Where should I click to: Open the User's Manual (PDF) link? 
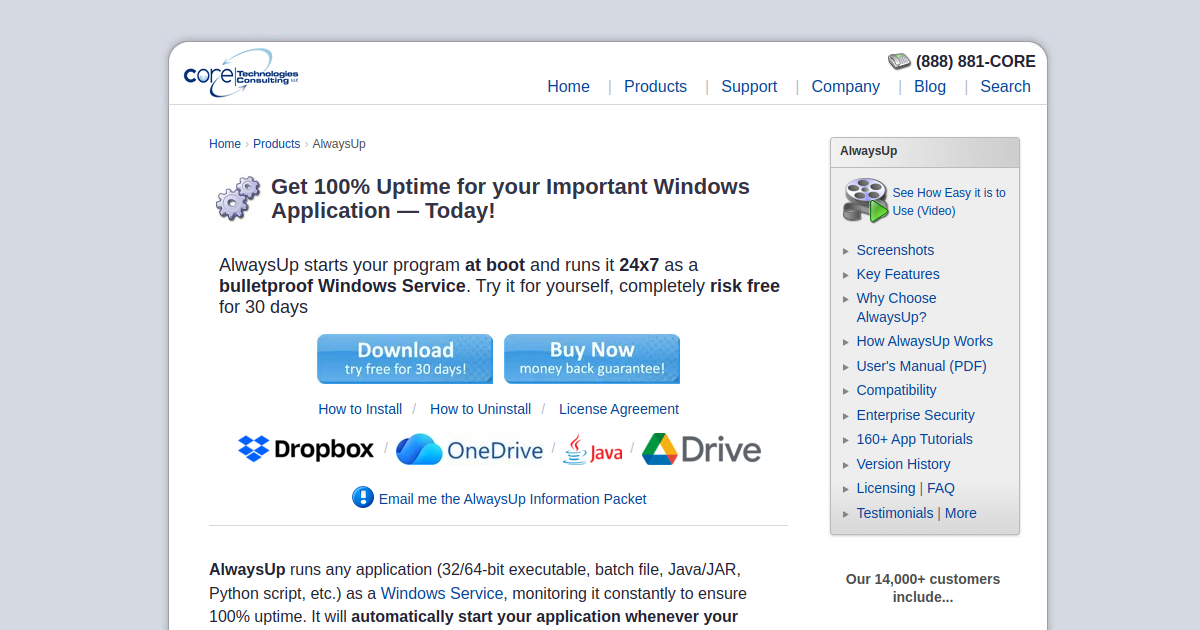[921, 366]
